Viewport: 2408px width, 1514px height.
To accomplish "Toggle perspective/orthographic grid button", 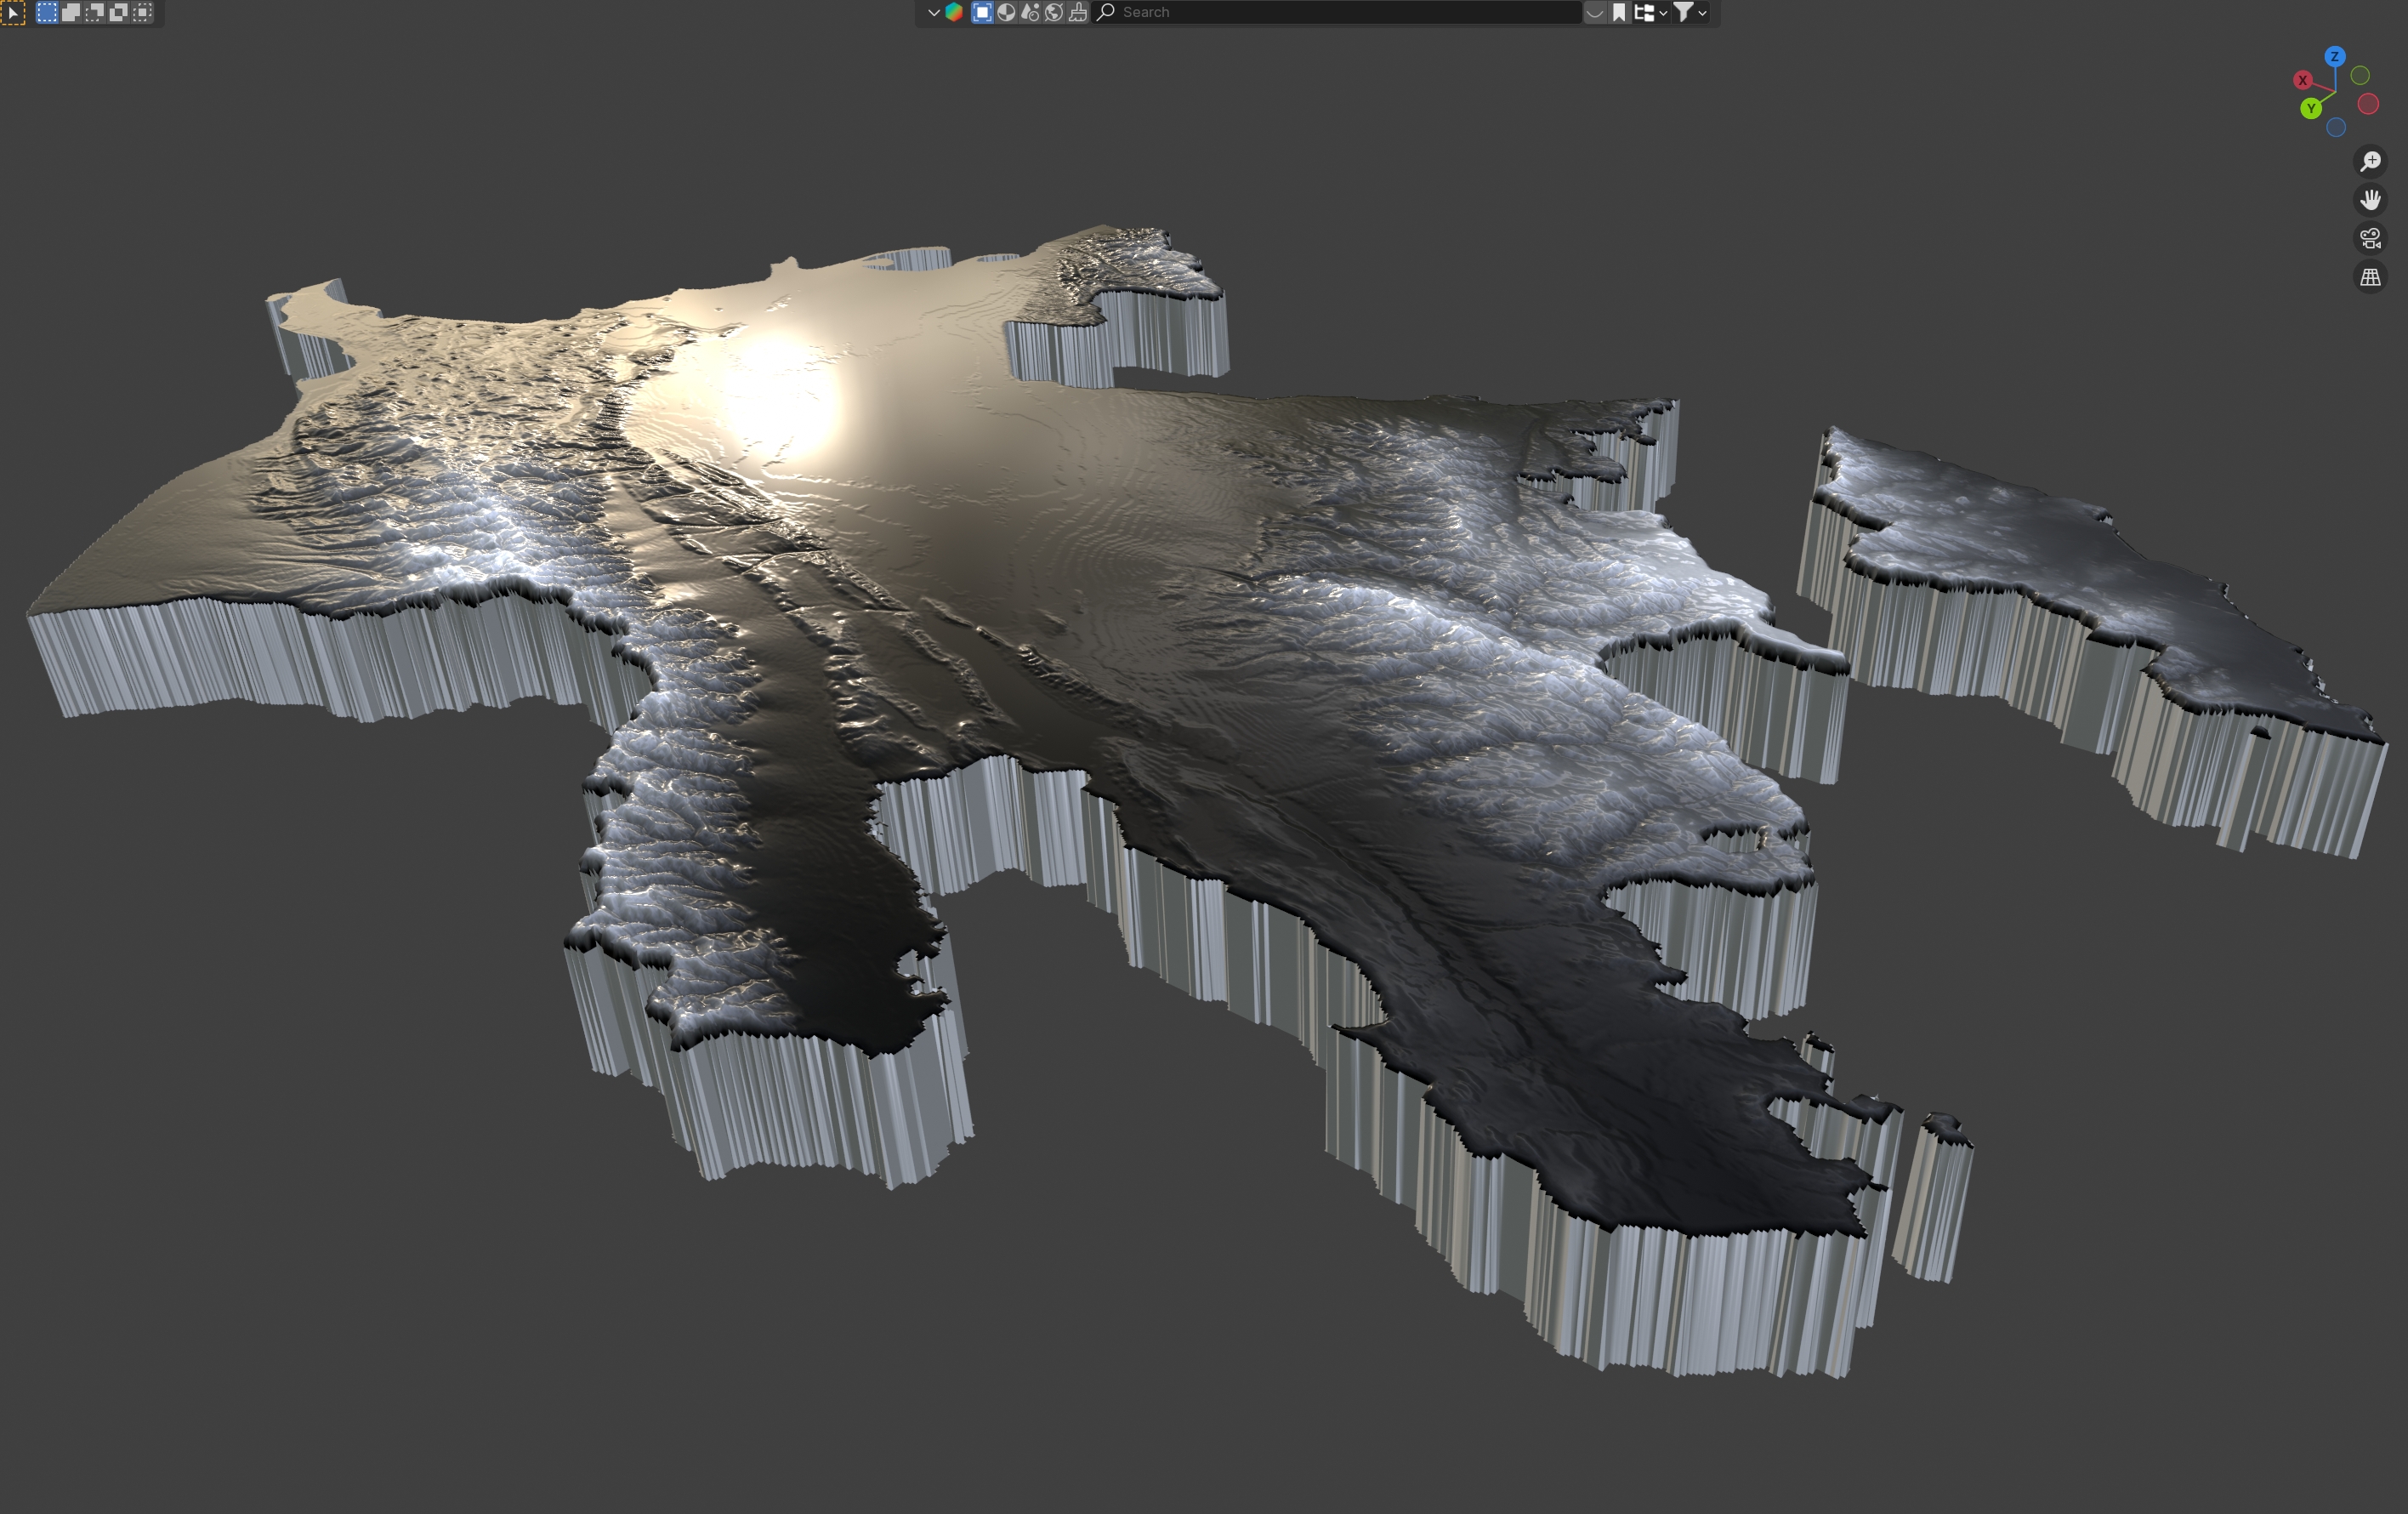I will click(2370, 277).
